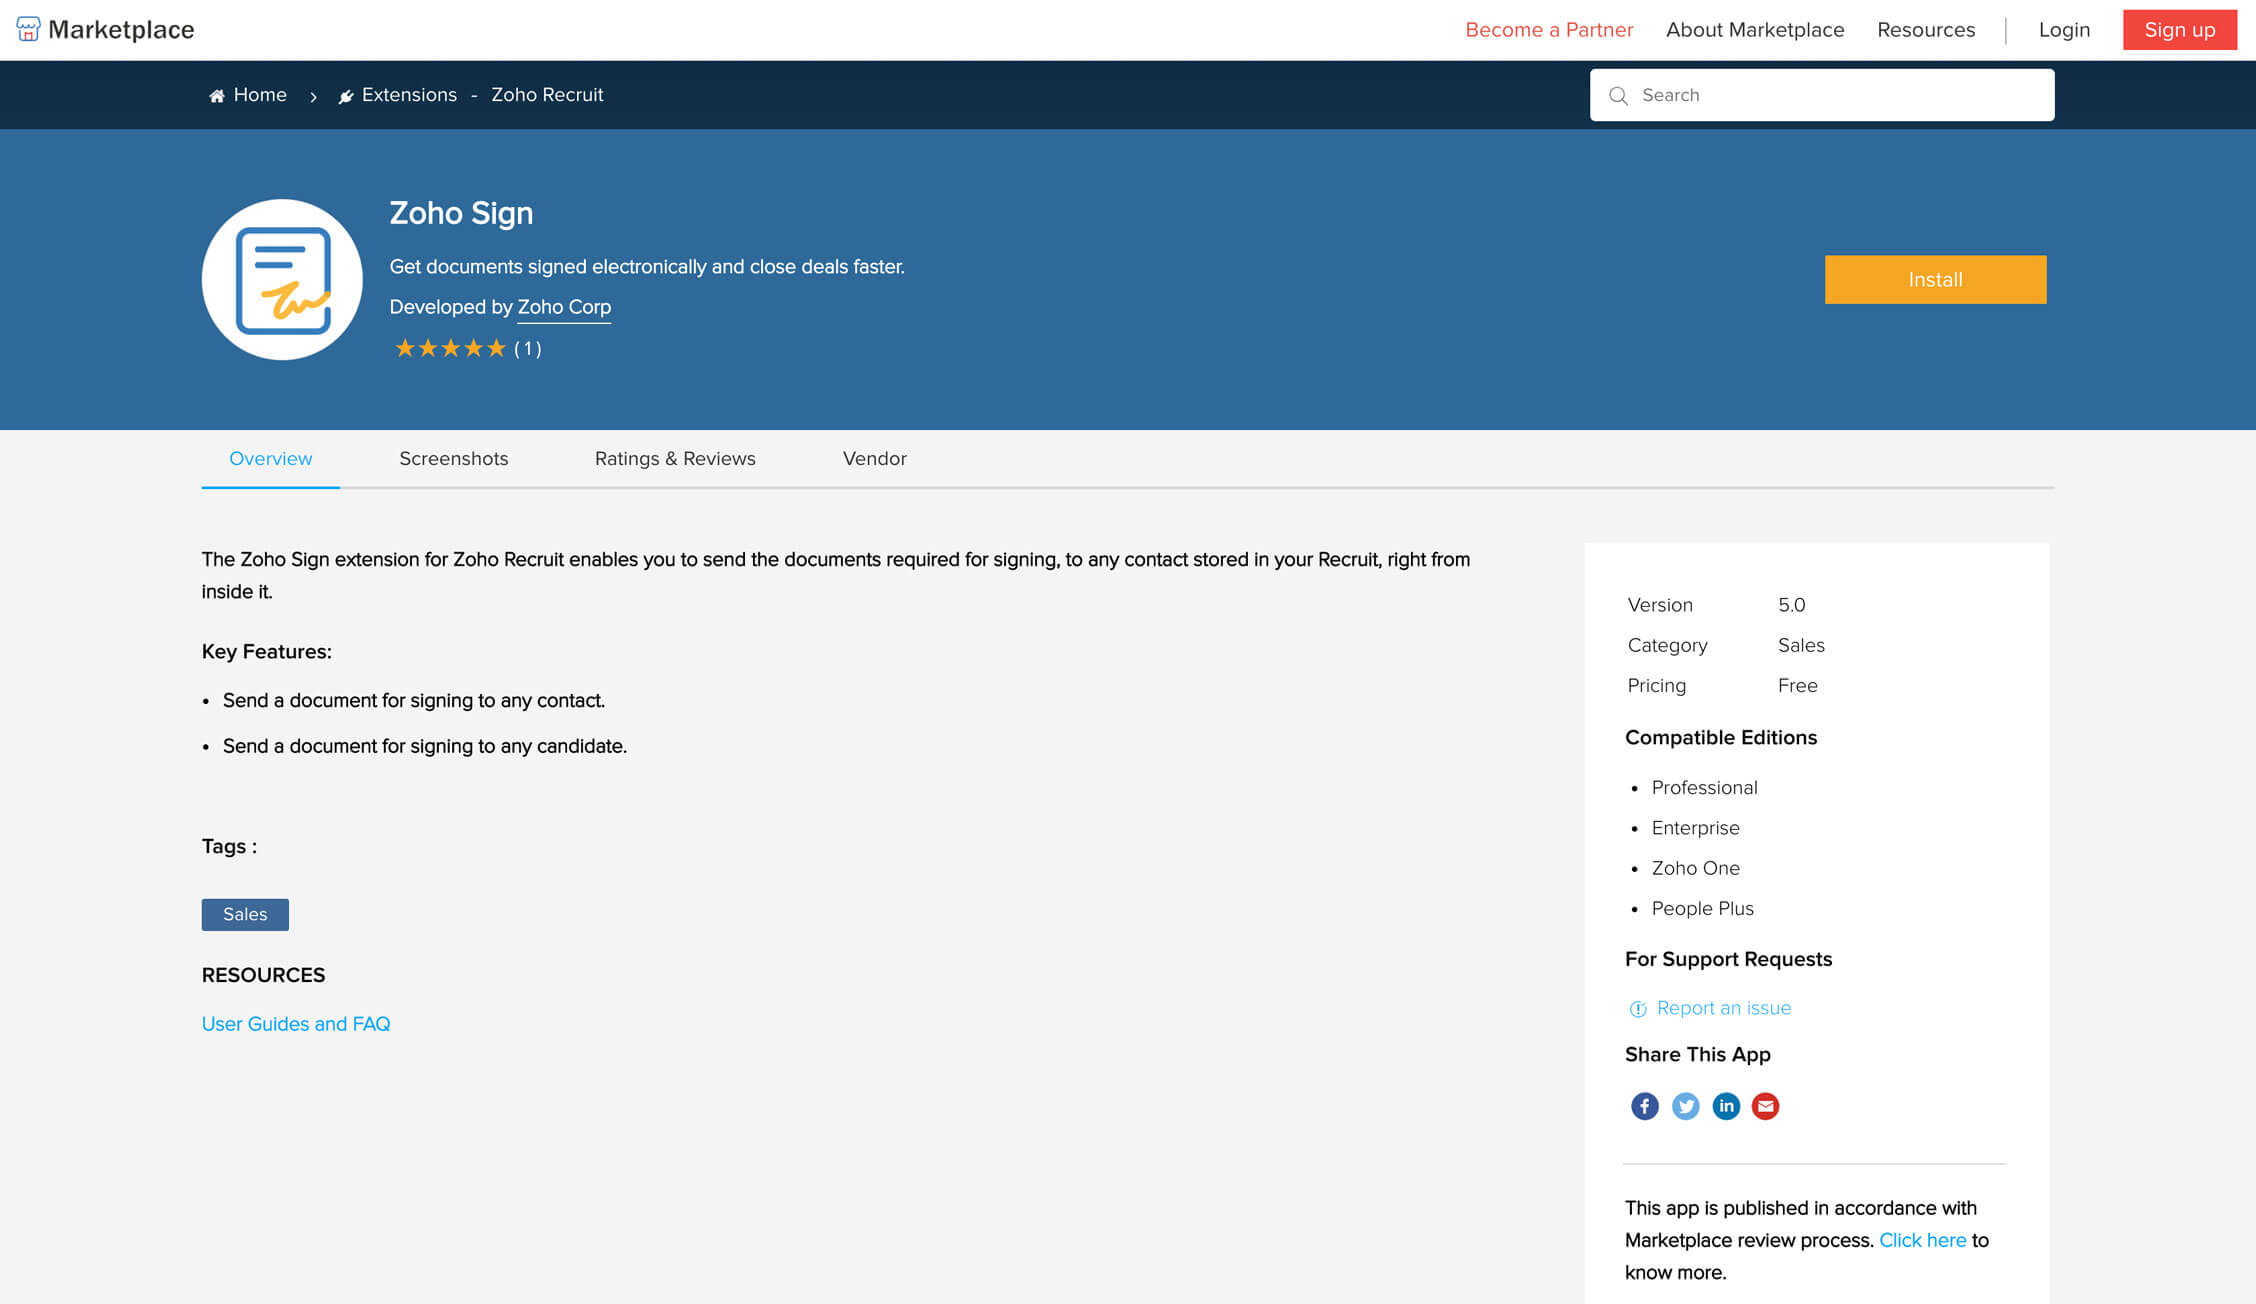This screenshot has width=2256, height=1304.
Task: Share app via Twitter icon
Action: click(x=1685, y=1106)
